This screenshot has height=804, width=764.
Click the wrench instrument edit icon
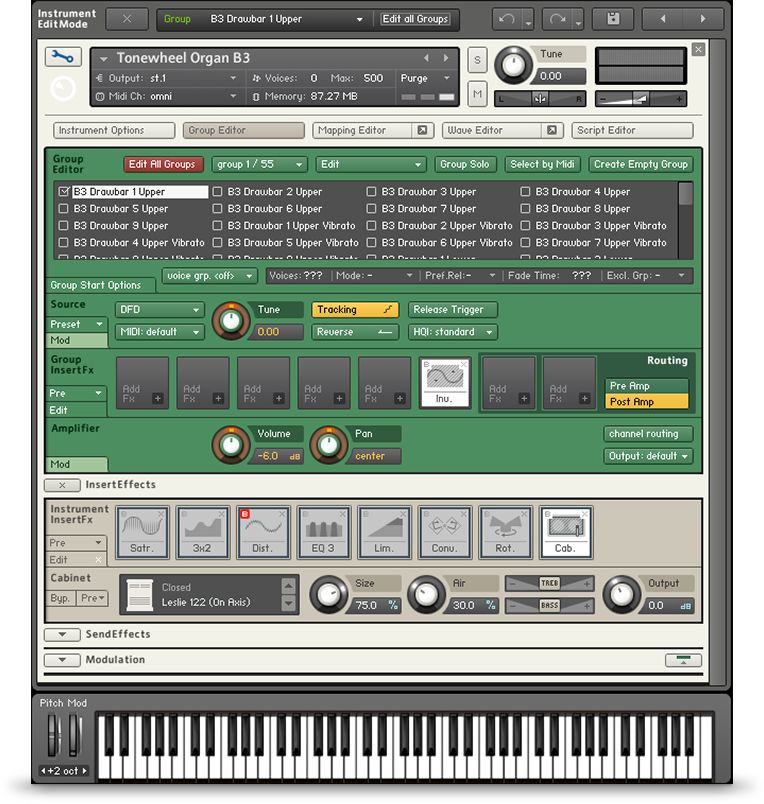click(63, 57)
